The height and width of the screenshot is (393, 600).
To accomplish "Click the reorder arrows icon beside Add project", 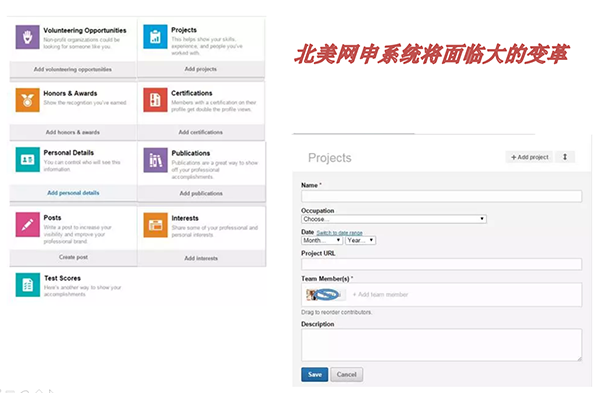I will 565,157.
